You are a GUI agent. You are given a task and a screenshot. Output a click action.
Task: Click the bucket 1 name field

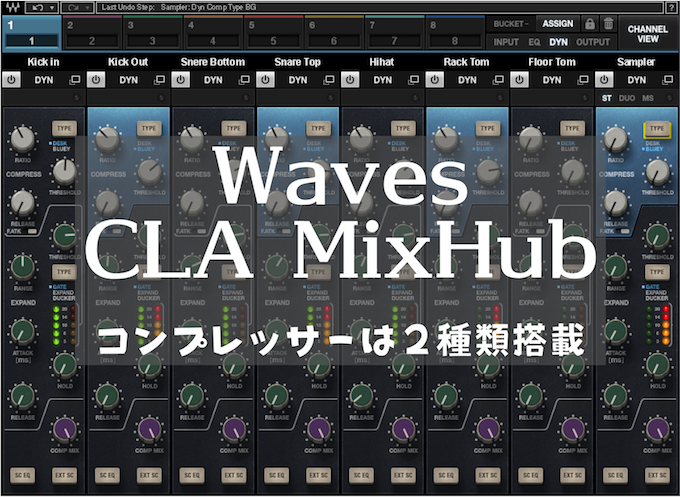31,41
